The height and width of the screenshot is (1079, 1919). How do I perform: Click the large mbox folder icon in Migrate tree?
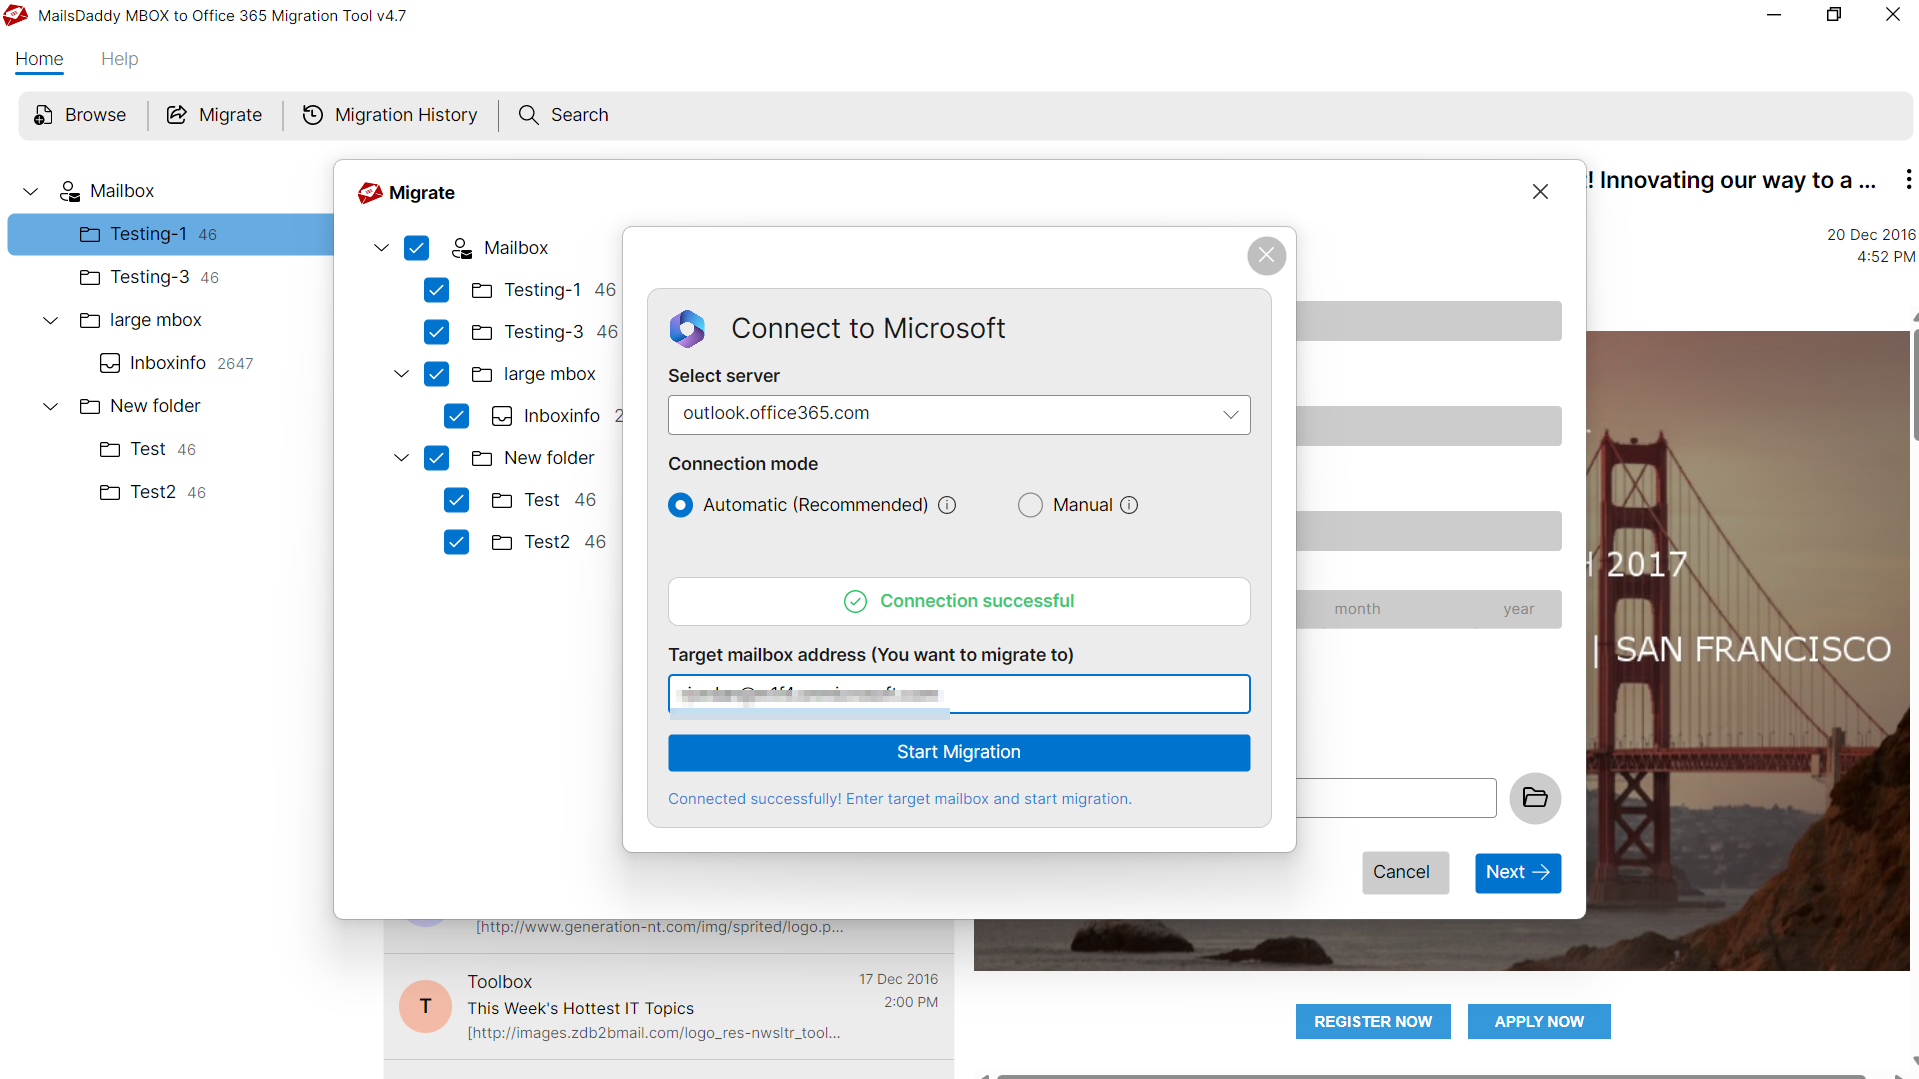482,374
